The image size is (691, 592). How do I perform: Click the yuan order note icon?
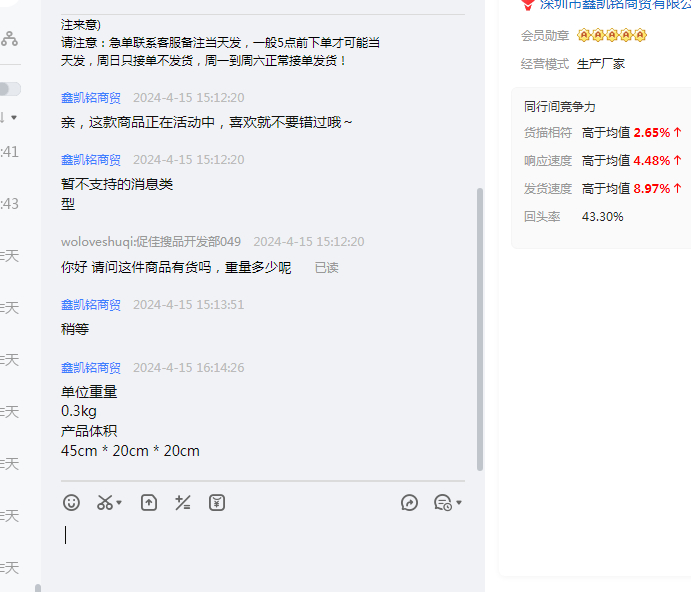click(x=217, y=503)
